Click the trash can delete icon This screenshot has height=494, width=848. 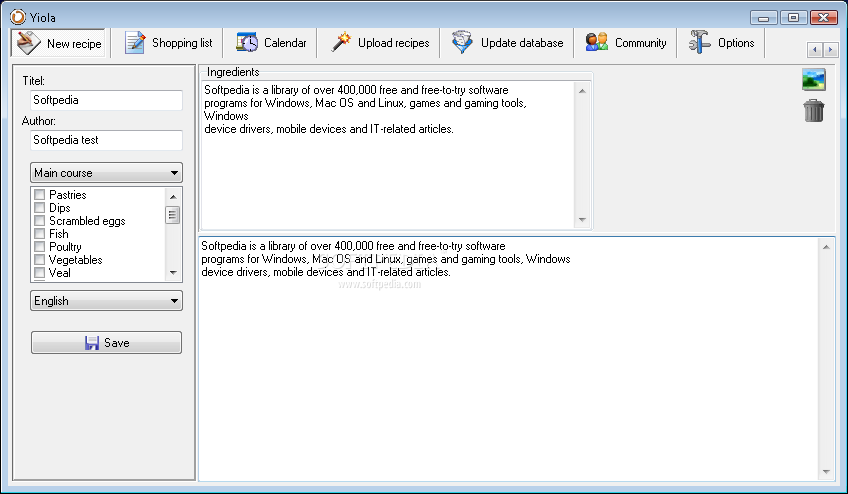click(x=813, y=111)
